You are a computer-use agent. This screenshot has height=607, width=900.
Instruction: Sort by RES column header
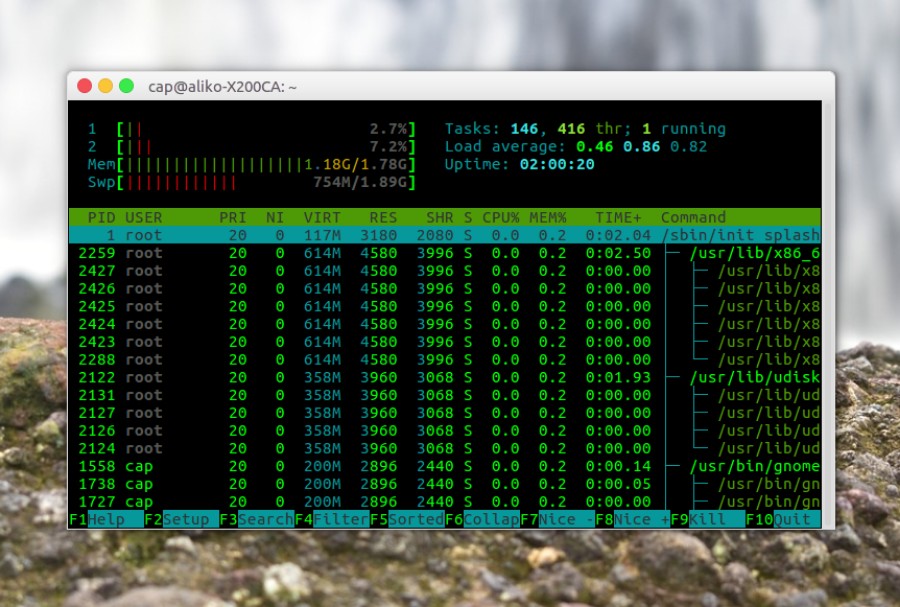coord(383,217)
